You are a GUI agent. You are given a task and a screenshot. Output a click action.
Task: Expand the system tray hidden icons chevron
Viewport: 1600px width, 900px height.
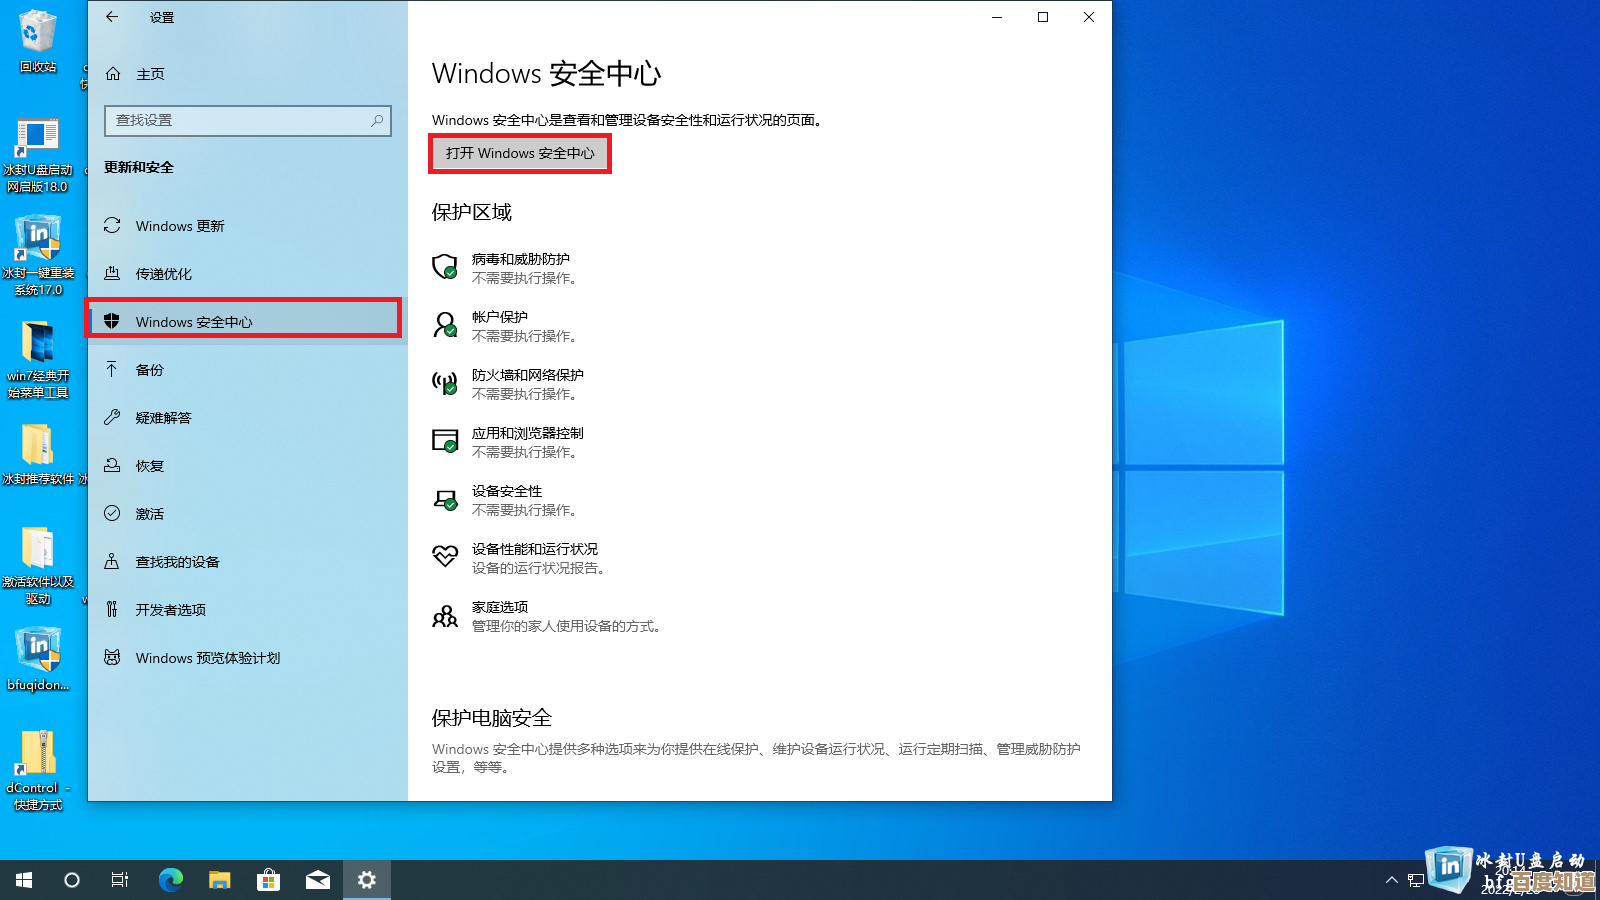(x=1391, y=880)
